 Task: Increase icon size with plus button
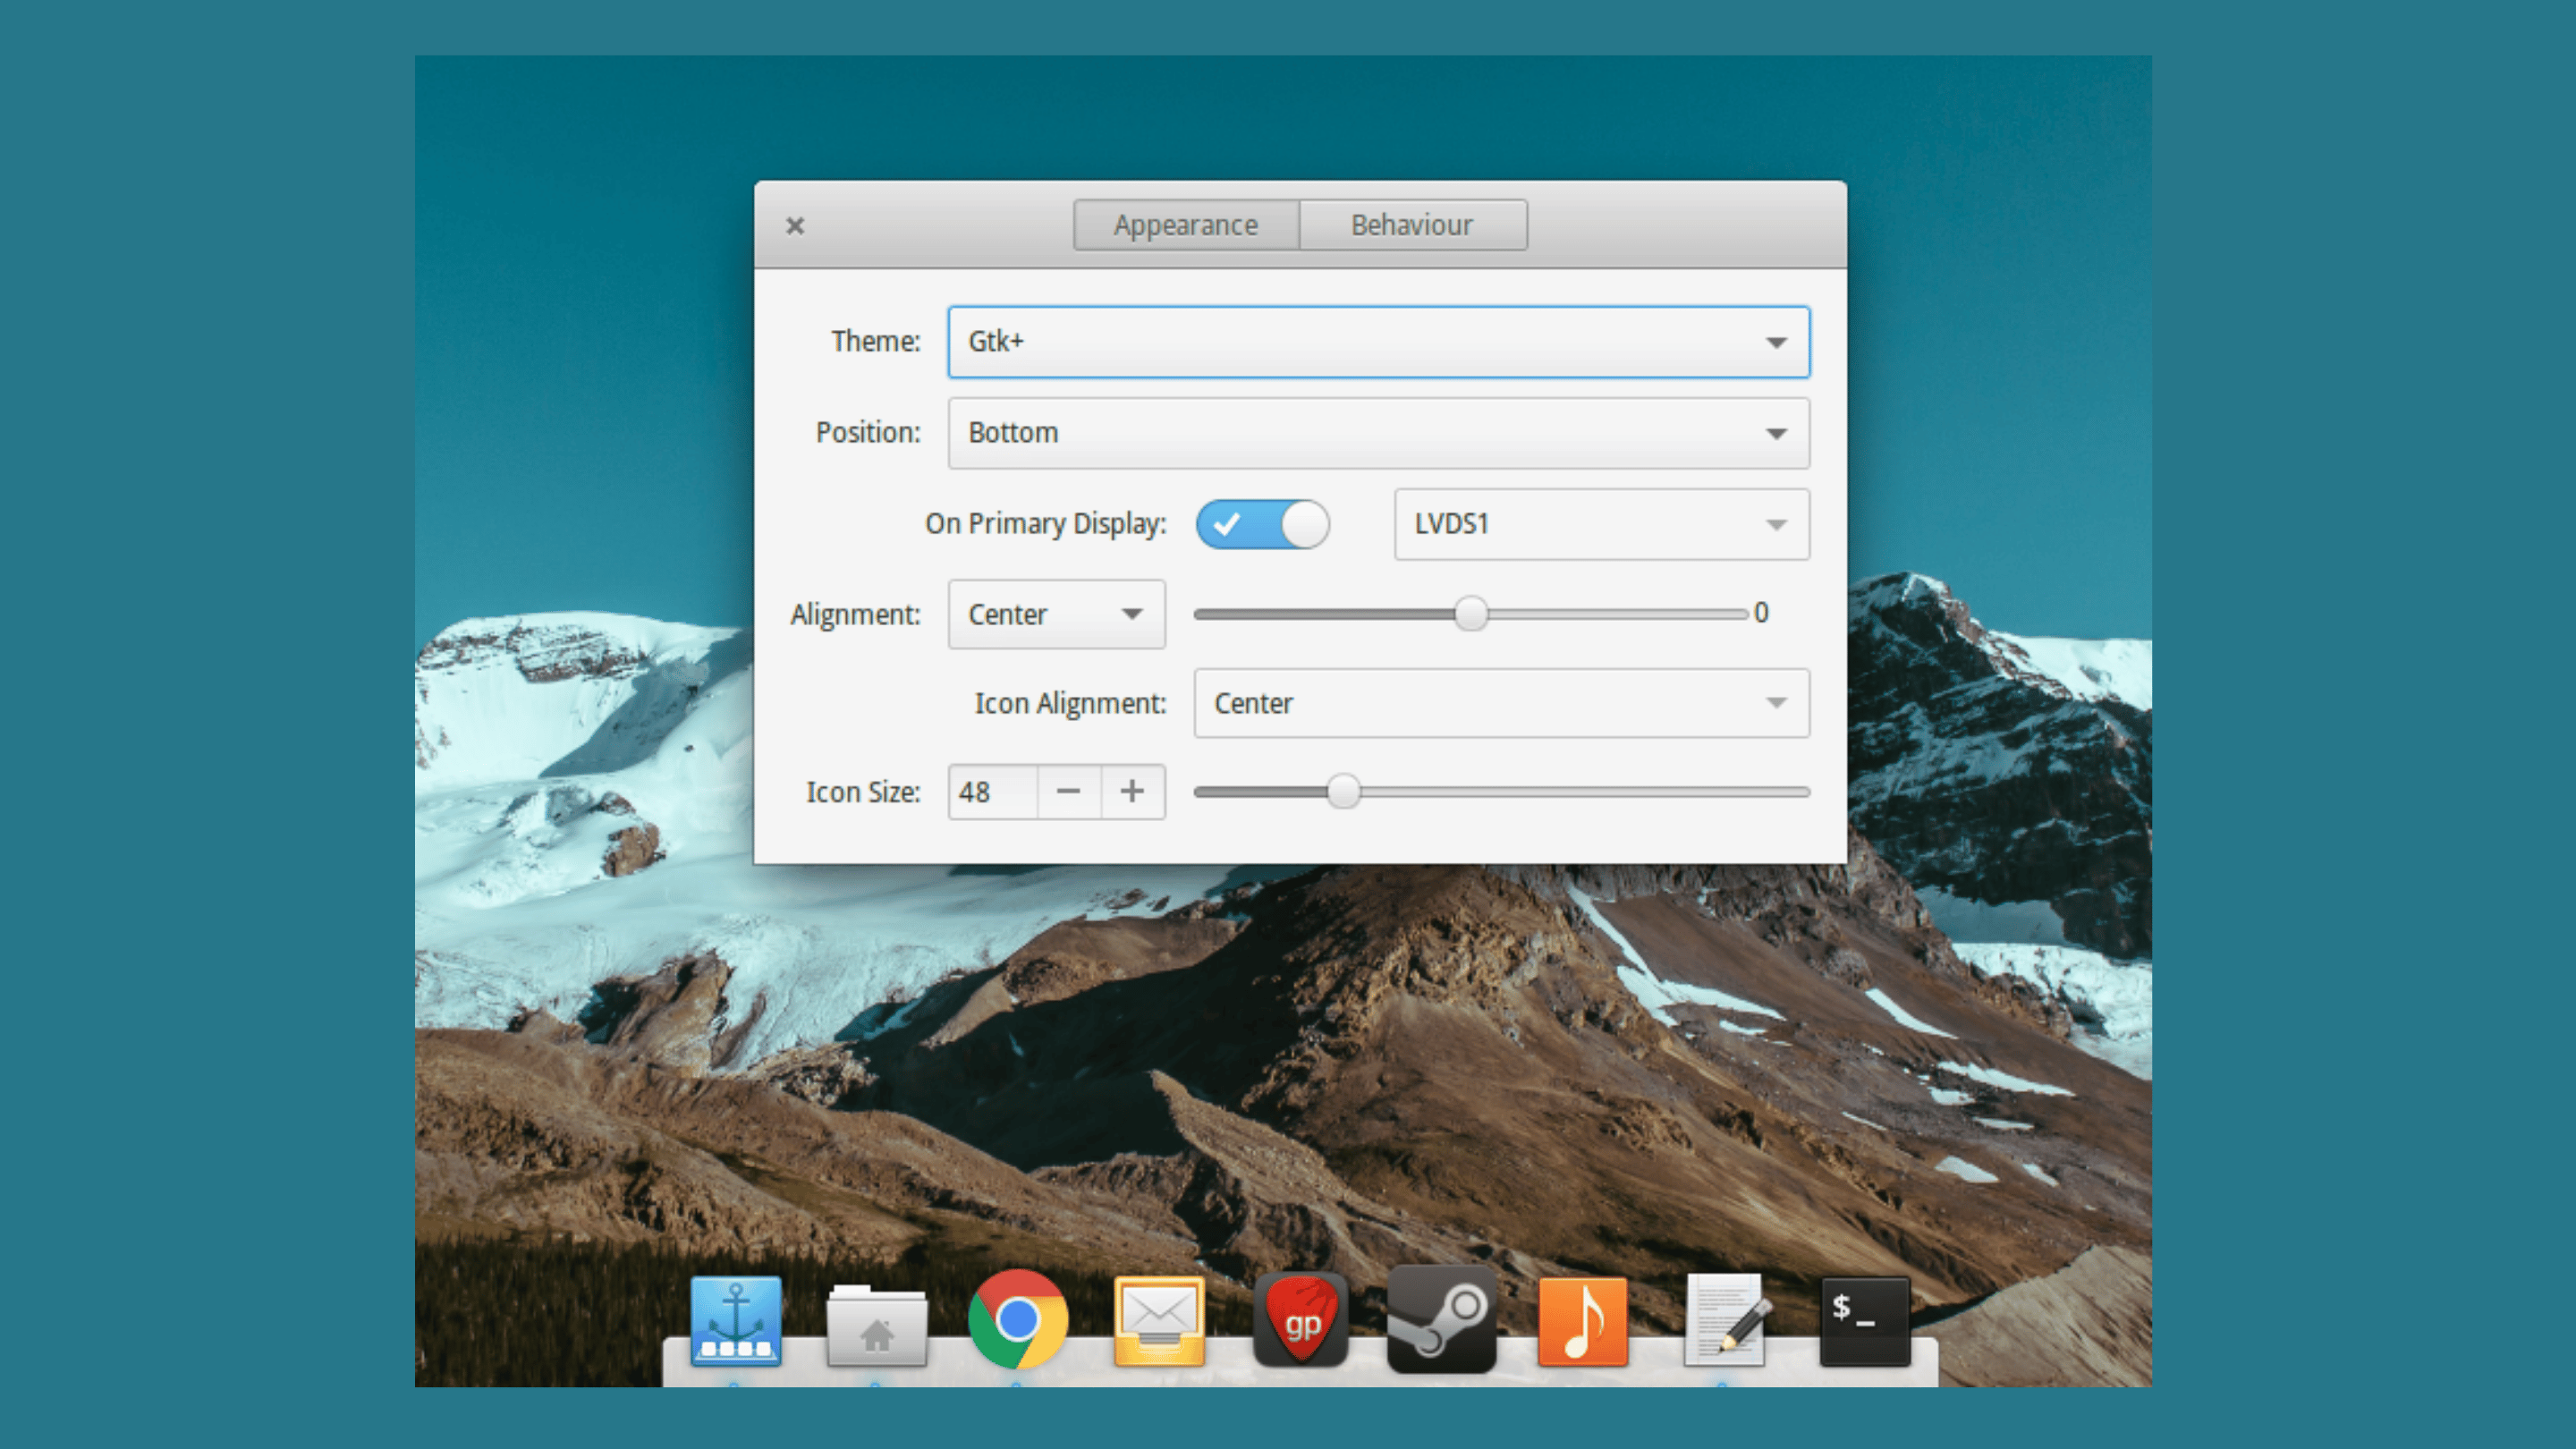pos(1132,792)
